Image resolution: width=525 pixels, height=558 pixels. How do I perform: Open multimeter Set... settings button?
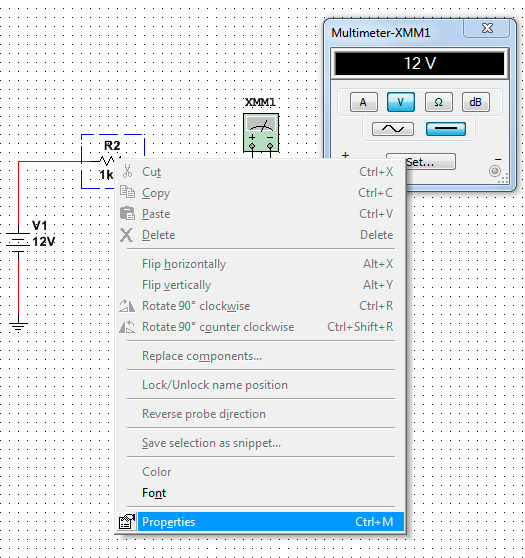[x=421, y=162]
